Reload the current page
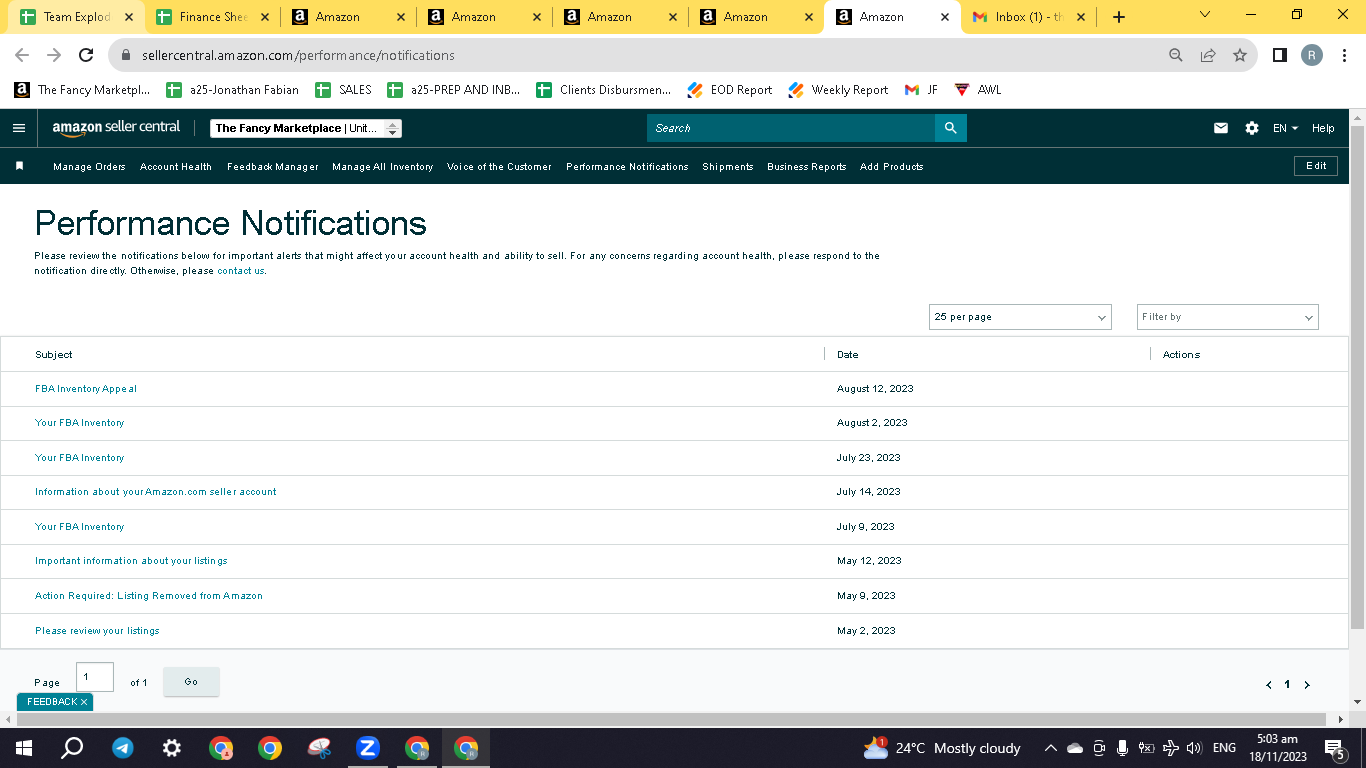The image size is (1366, 768). pyautogui.click(x=86, y=55)
